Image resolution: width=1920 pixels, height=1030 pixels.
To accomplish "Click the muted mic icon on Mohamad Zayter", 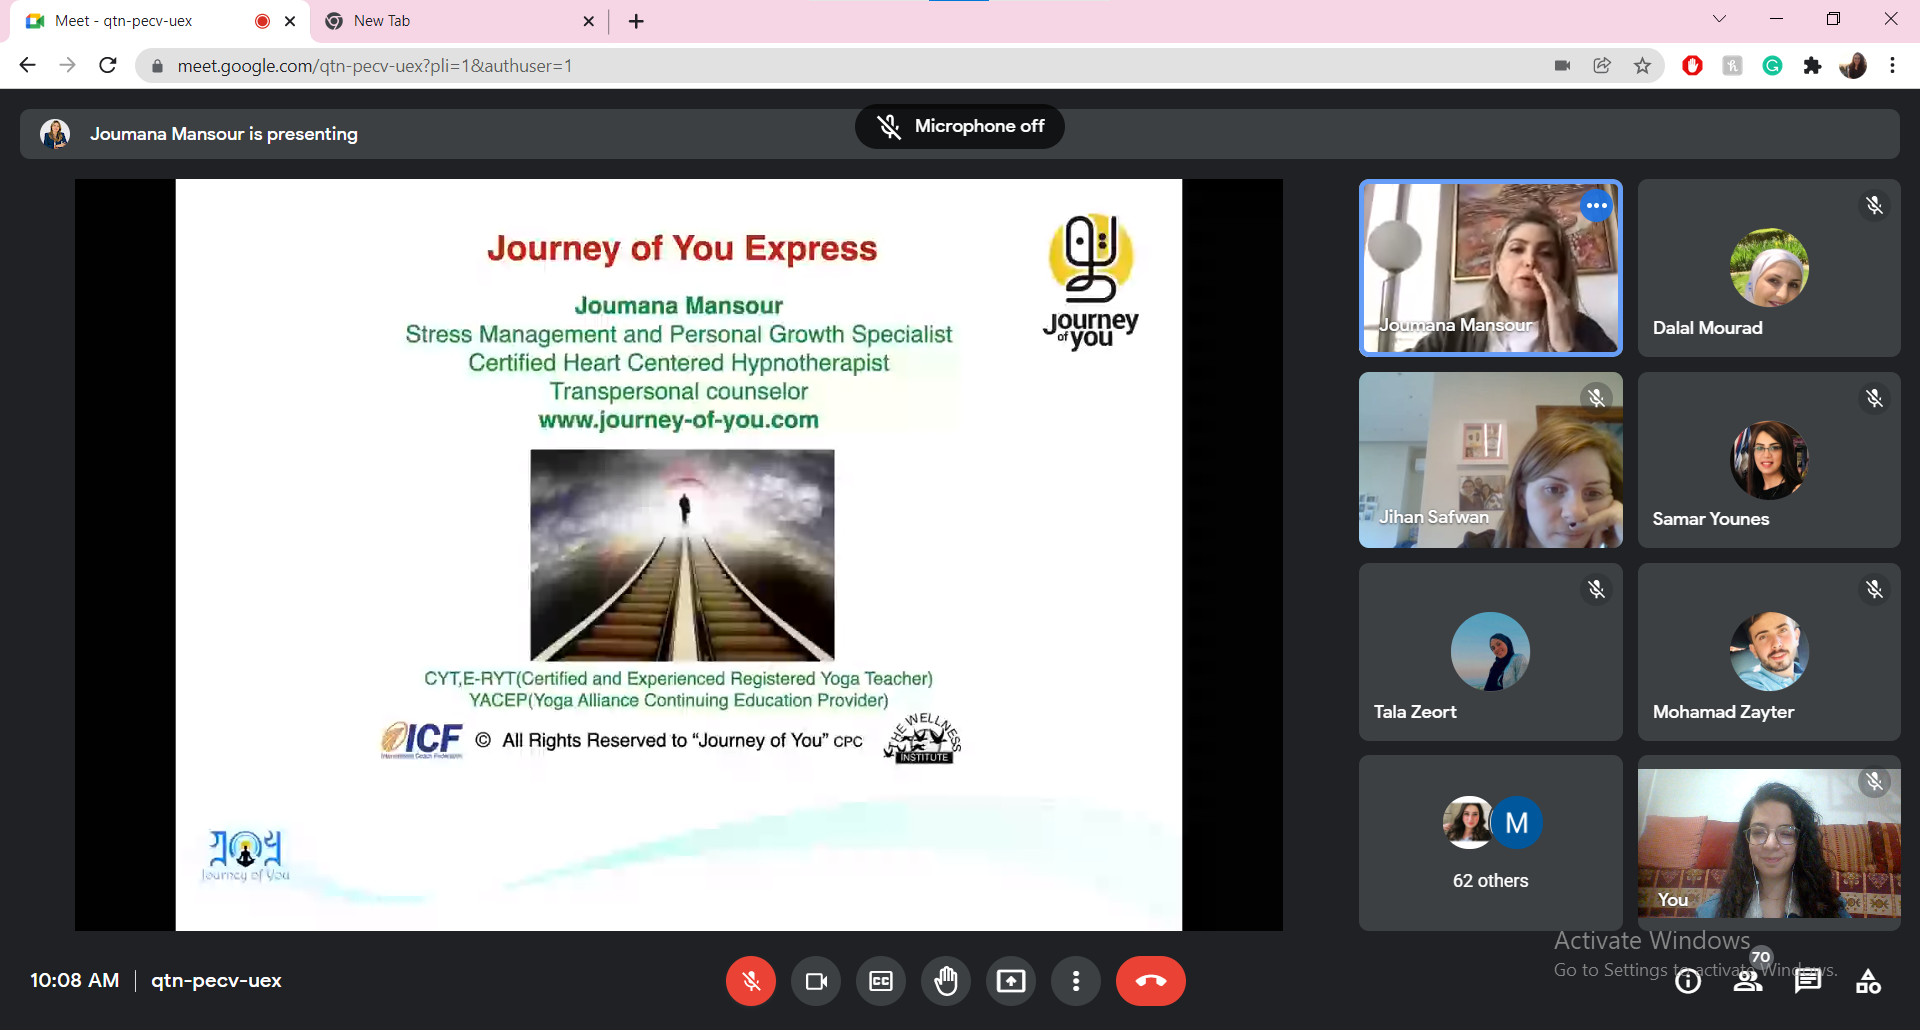I will click(1874, 590).
